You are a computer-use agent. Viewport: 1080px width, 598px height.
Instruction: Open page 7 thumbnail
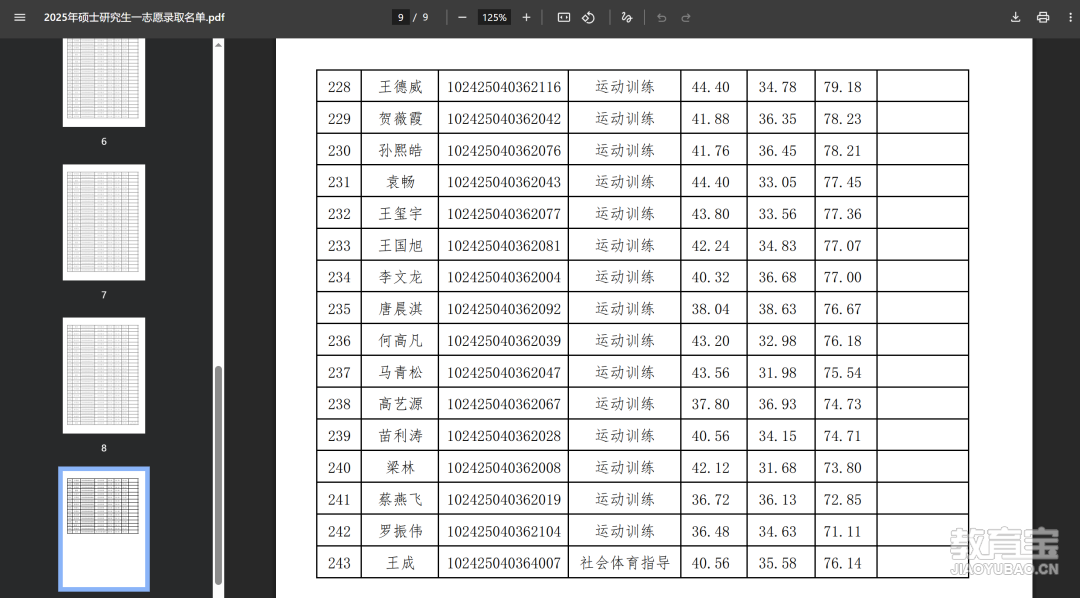point(104,223)
